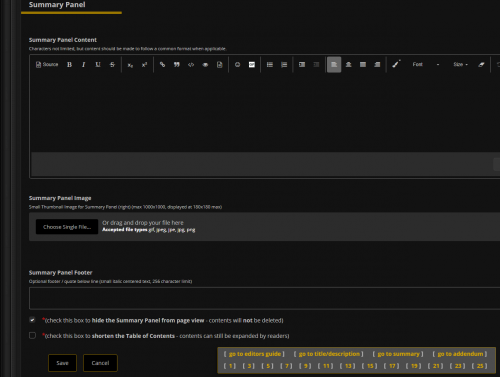The height and width of the screenshot is (377, 500).
Task: Follow the go to title/description link
Action: [x=329, y=354]
